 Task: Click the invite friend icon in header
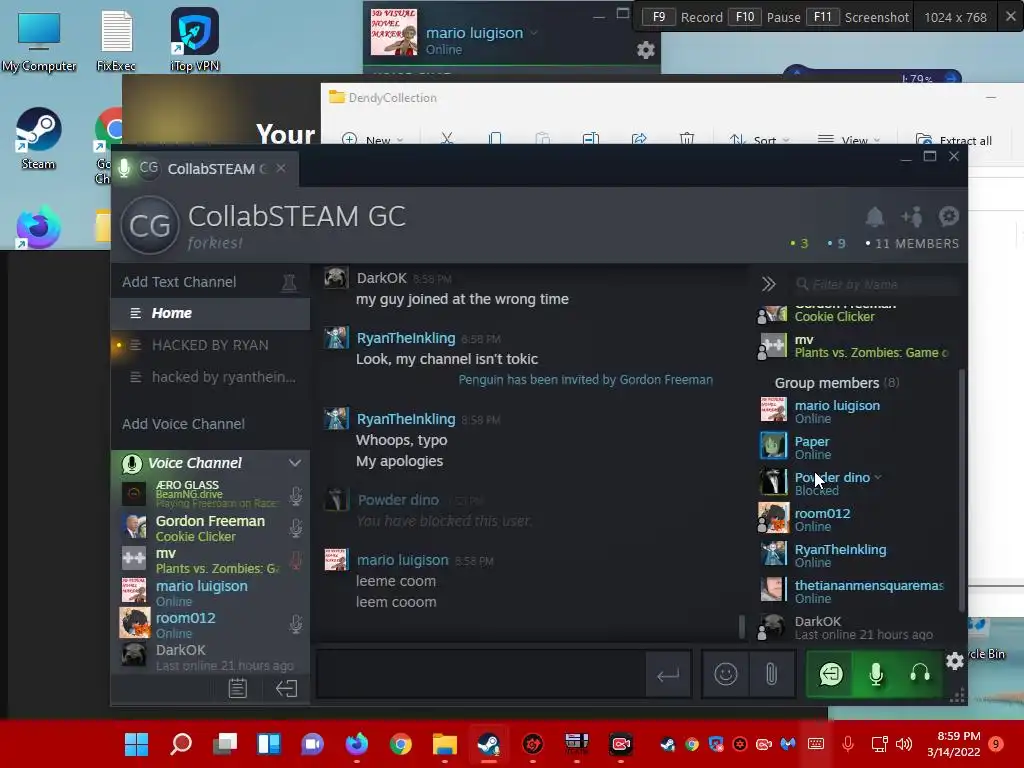click(x=912, y=216)
